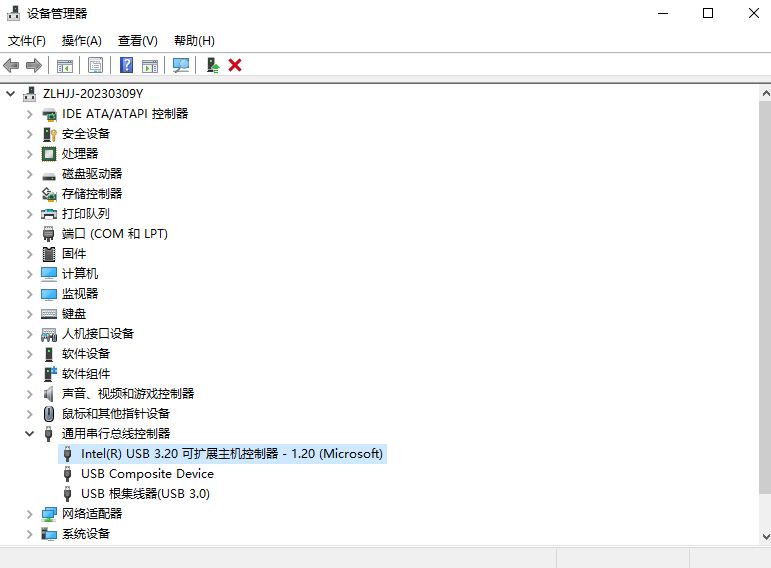The width and height of the screenshot is (771, 568).
Task: Click the 鼠标和其他指针设备 mouse icon
Action: pos(49,414)
